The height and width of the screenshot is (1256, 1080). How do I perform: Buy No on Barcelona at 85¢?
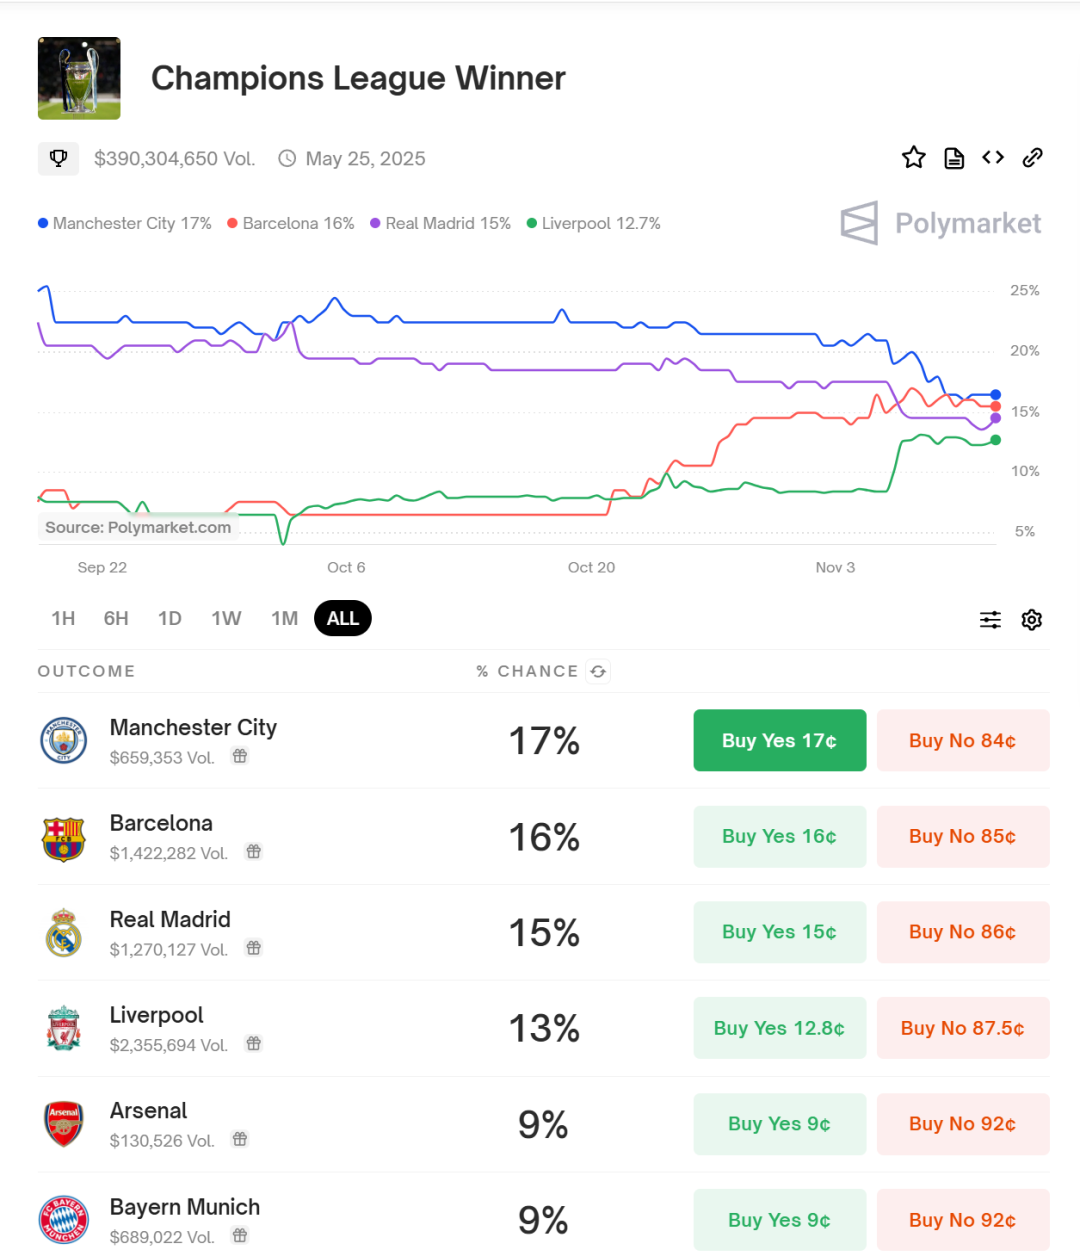tap(962, 837)
